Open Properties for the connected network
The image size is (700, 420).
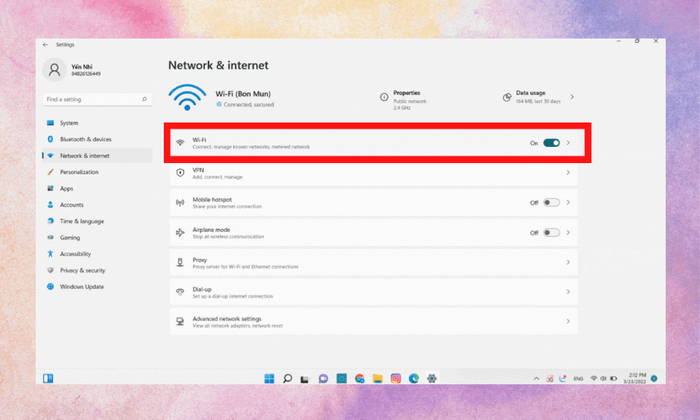pos(403,100)
